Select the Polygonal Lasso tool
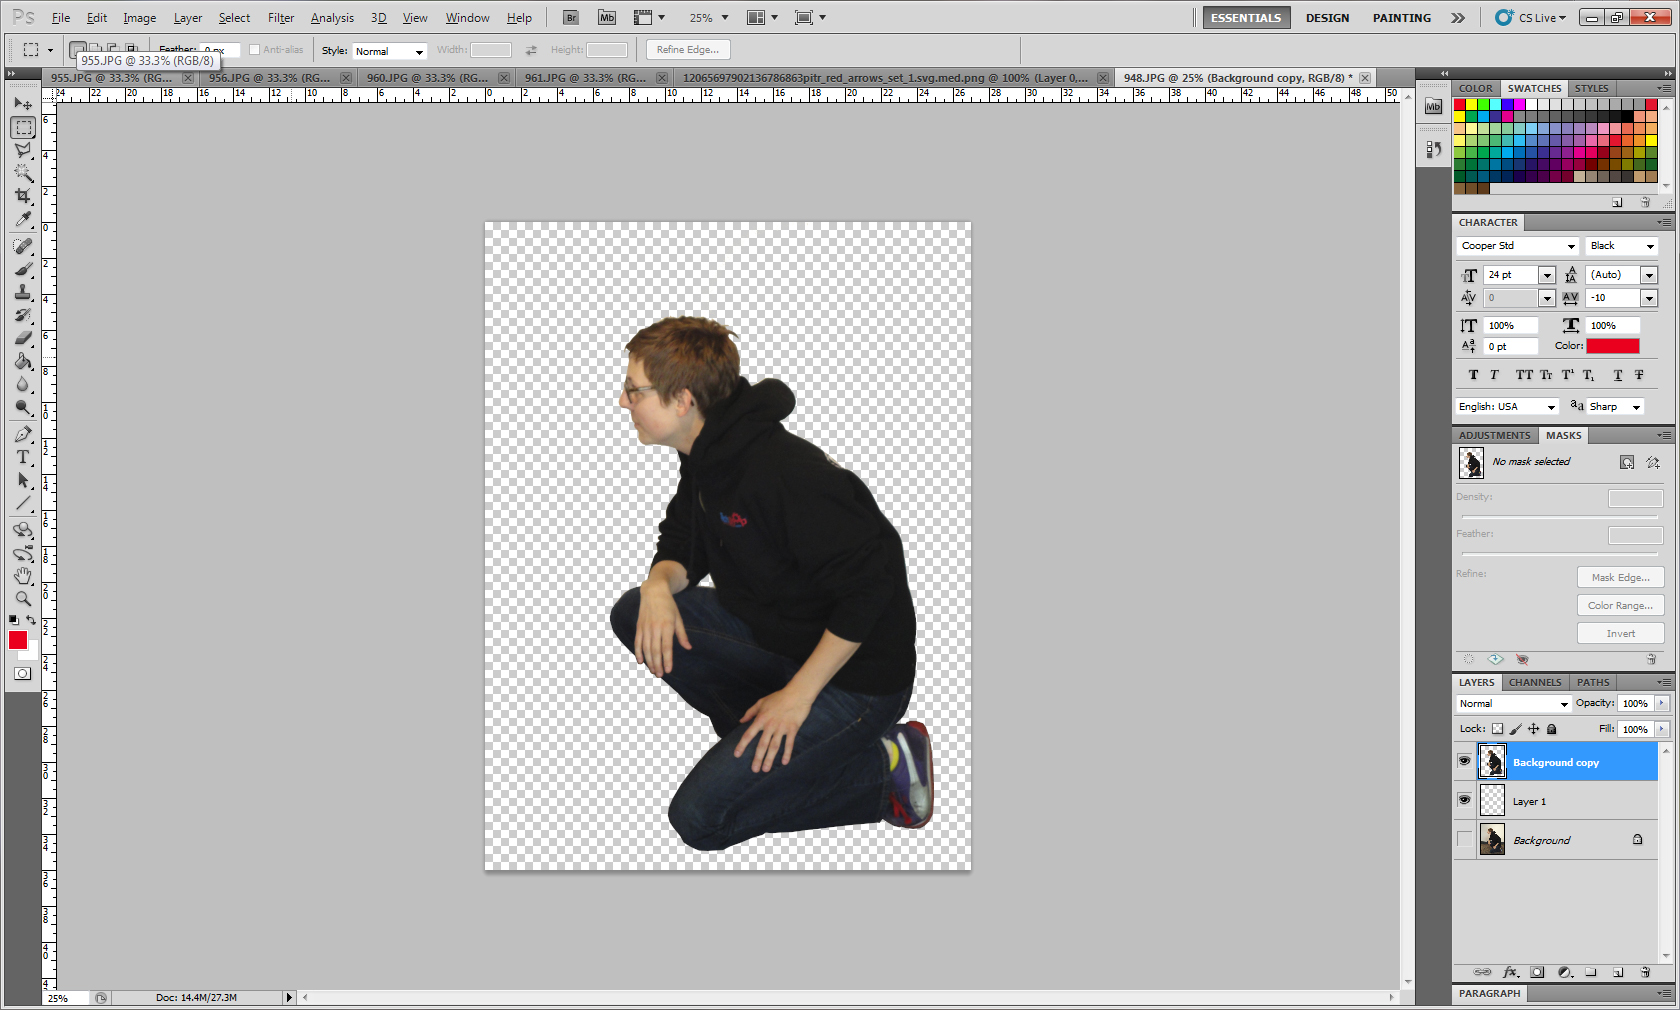This screenshot has width=1680, height=1010. click(x=23, y=151)
